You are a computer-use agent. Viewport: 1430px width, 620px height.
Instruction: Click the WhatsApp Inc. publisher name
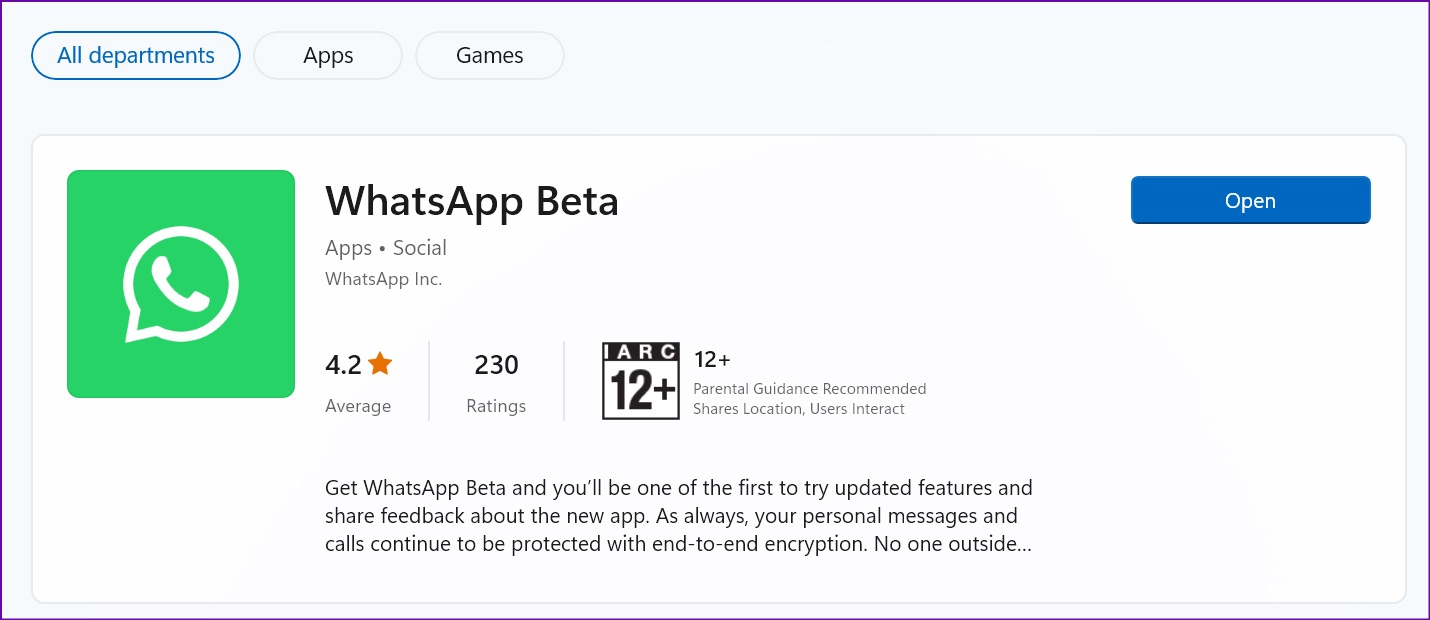click(x=384, y=279)
